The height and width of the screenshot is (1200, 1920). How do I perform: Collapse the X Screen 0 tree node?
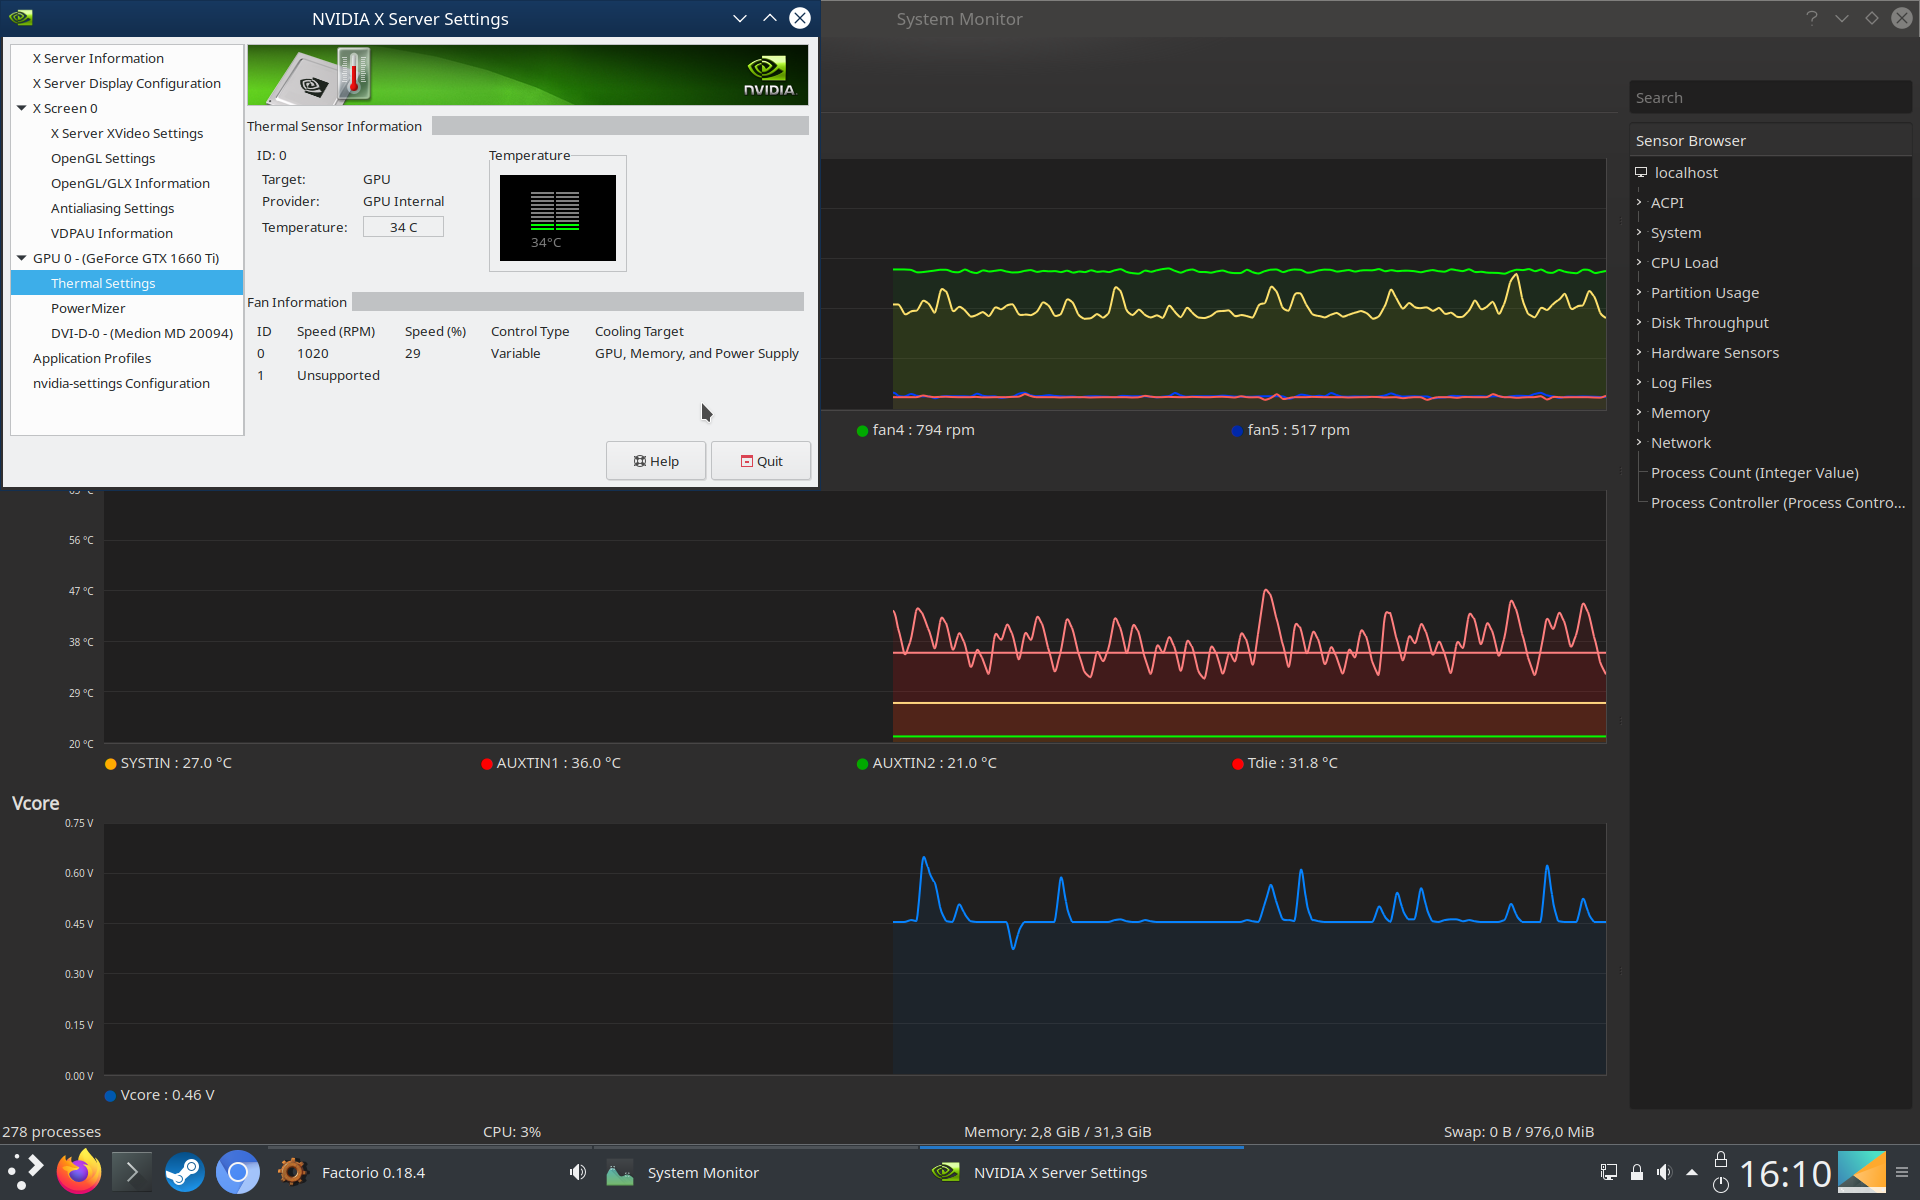tap(21, 108)
